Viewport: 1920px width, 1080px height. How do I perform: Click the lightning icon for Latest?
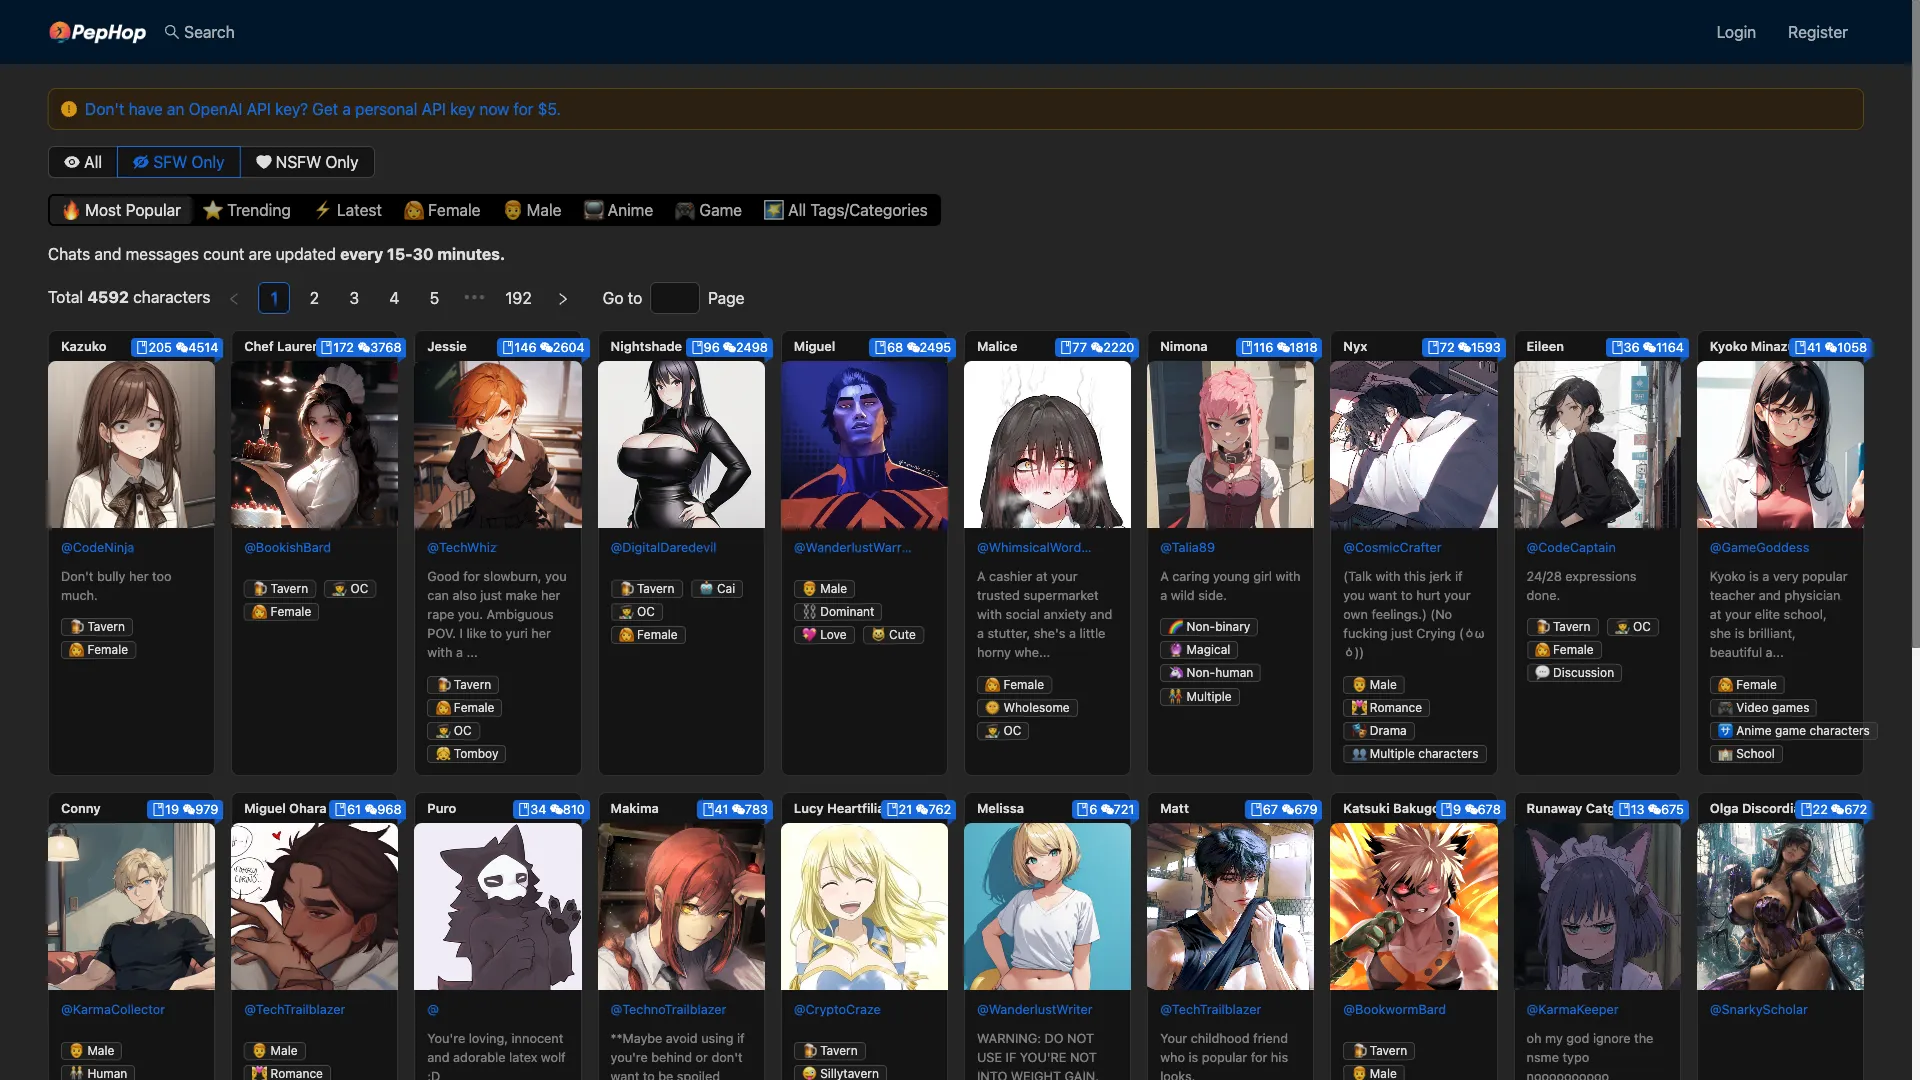click(x=322, y=210)
